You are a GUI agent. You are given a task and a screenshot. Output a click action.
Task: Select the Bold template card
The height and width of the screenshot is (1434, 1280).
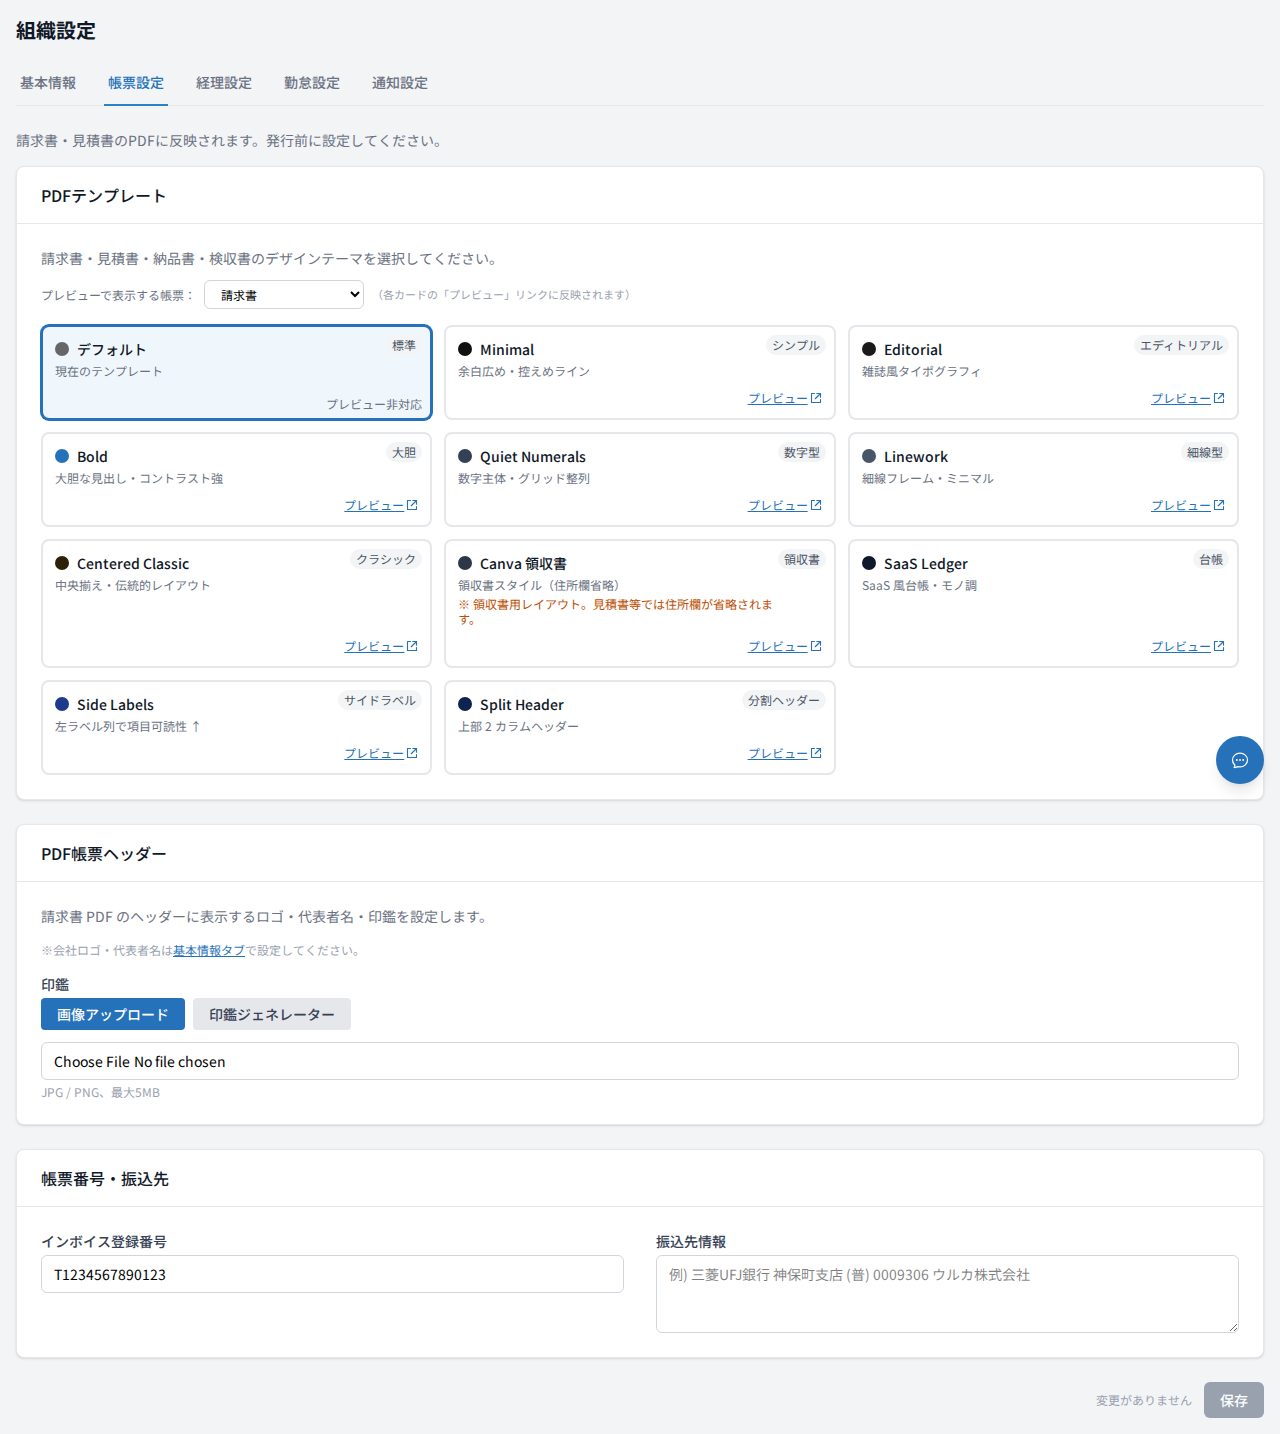(x=236, y=479)
